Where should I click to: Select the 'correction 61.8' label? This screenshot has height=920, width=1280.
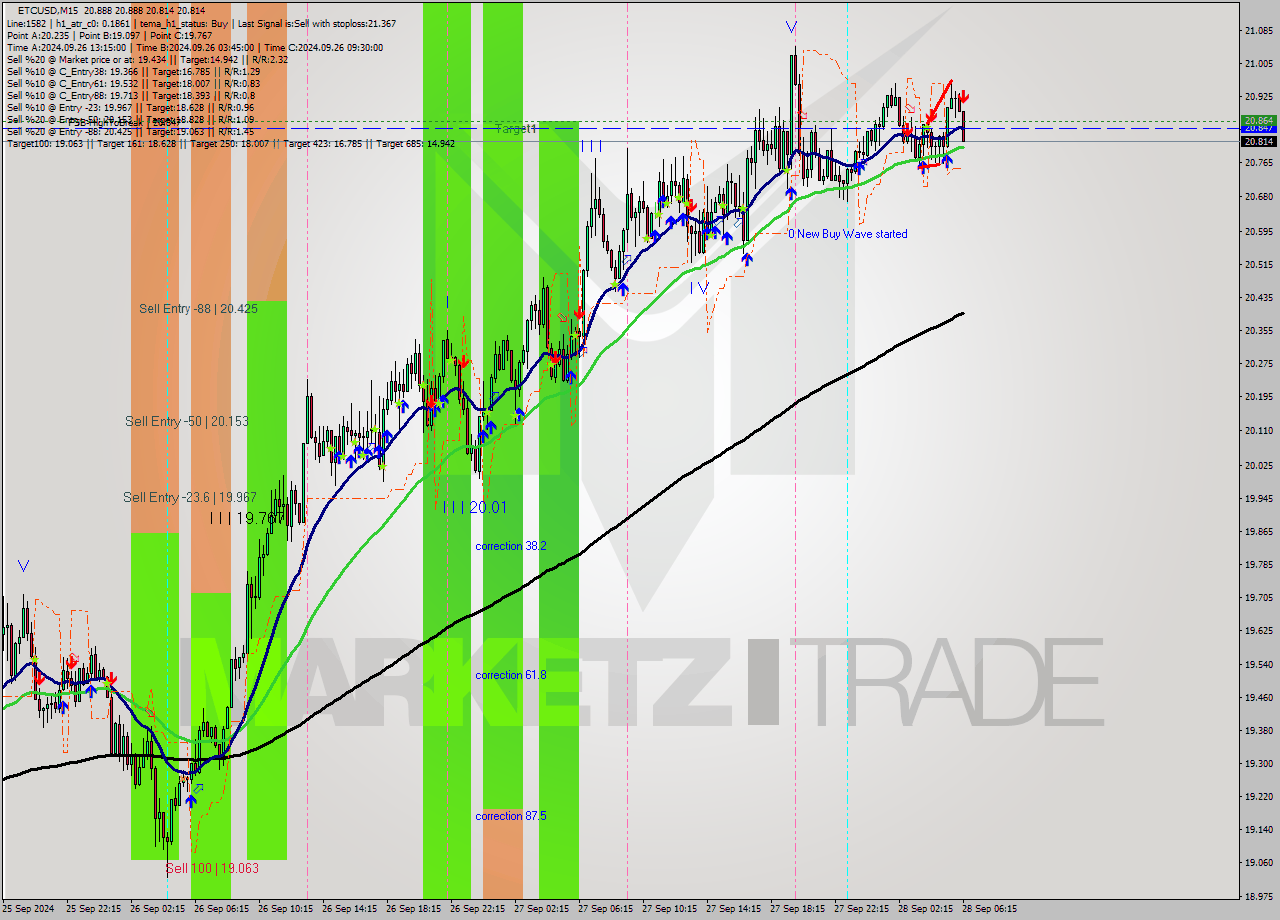pos(511,675)
